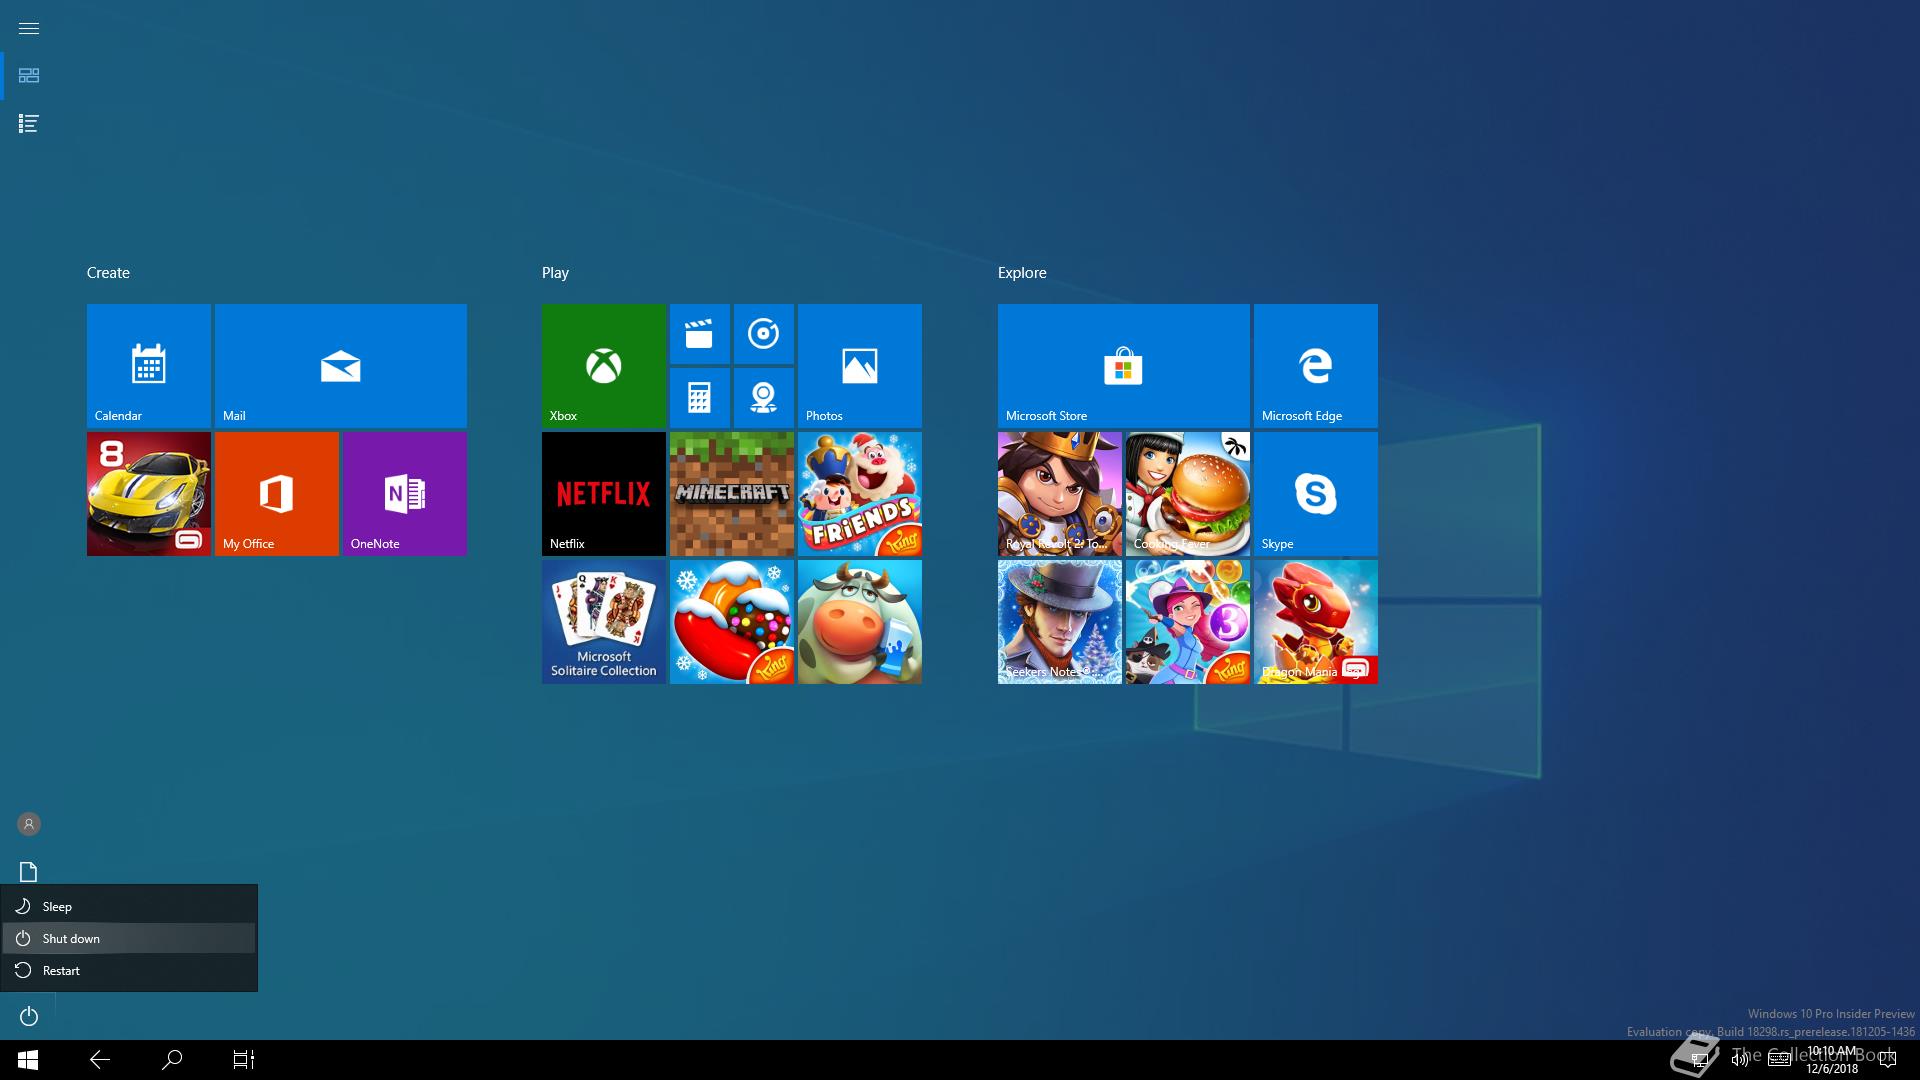Click the taskbar Back arrow
1920x1080 pixels.
[x=100, y=1060]
